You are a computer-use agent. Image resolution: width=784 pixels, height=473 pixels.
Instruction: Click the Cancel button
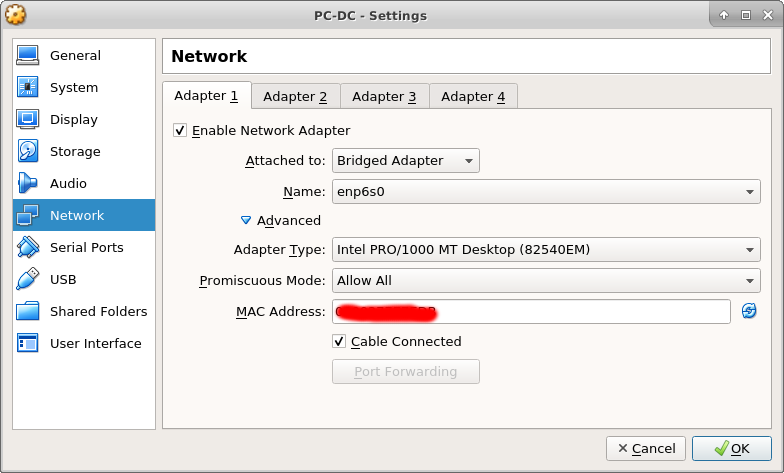pos(646,448)
